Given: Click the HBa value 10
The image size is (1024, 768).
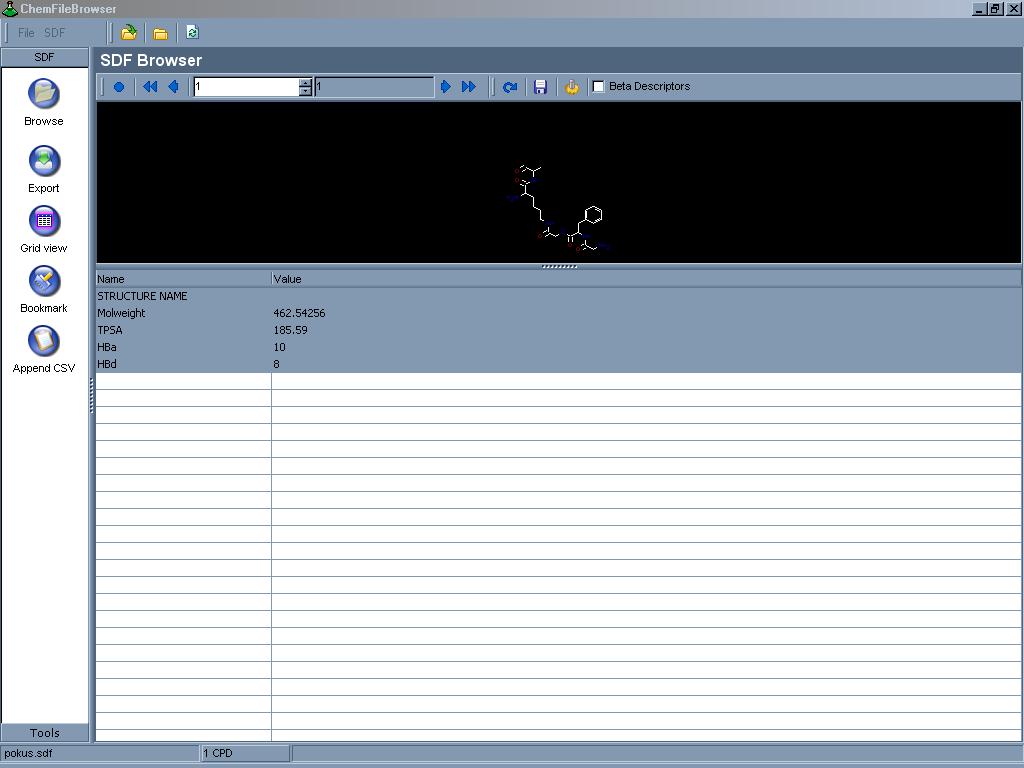Looking at the screenshot, I should 280,347.
